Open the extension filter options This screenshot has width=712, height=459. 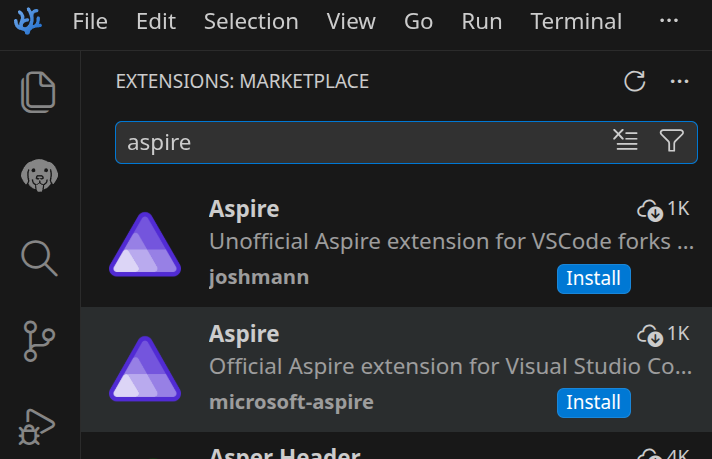coord(672,140)
